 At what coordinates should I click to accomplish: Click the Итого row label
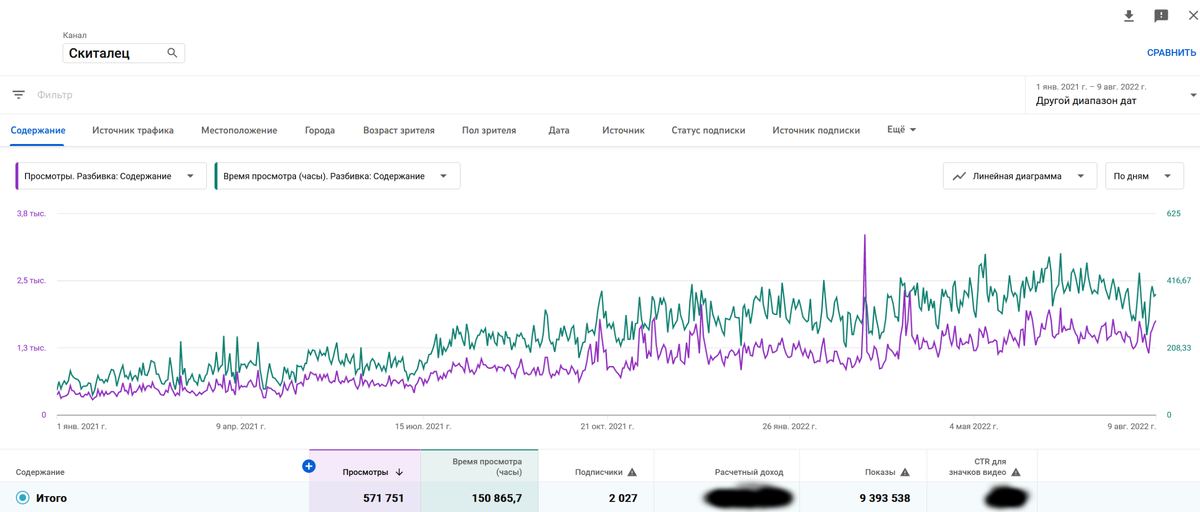point(51,498)
